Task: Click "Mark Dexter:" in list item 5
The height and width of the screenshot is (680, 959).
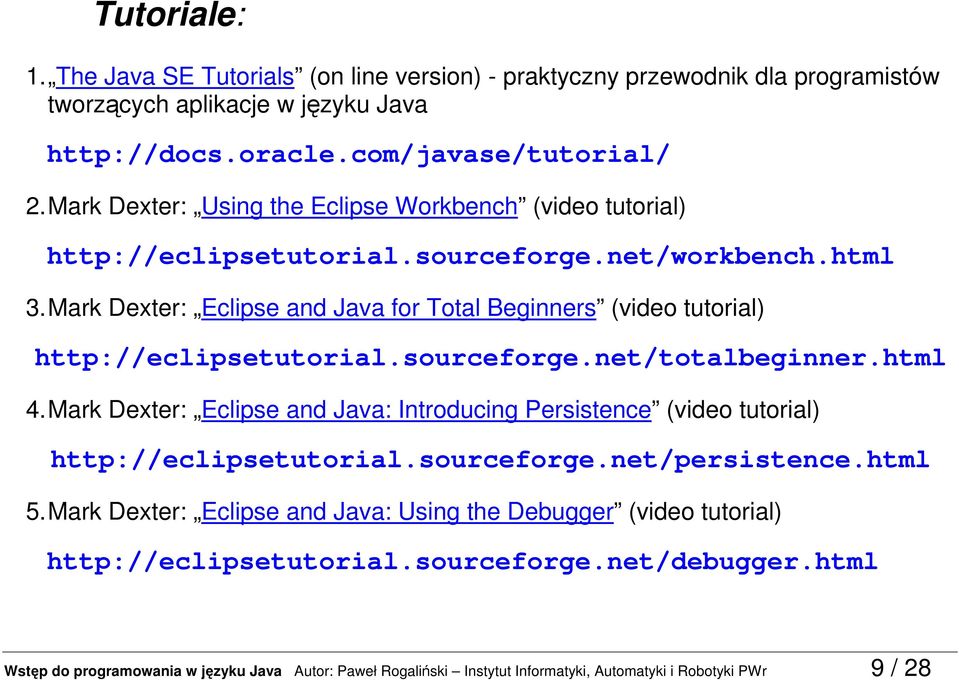Action: pyautogui.click(x=117, y=512)
